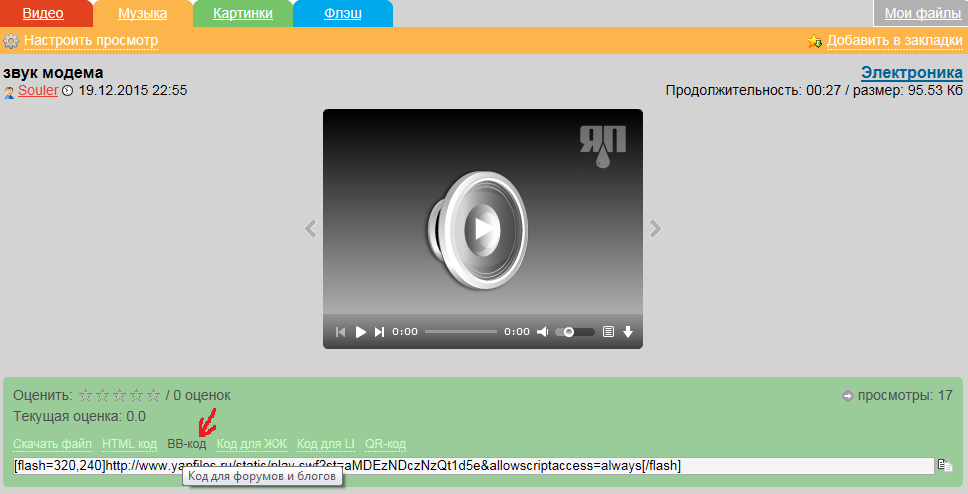The width and height of the screenshot is (968, 494).
Task: Open Настроить просмотр link
Action: point(91,41)
